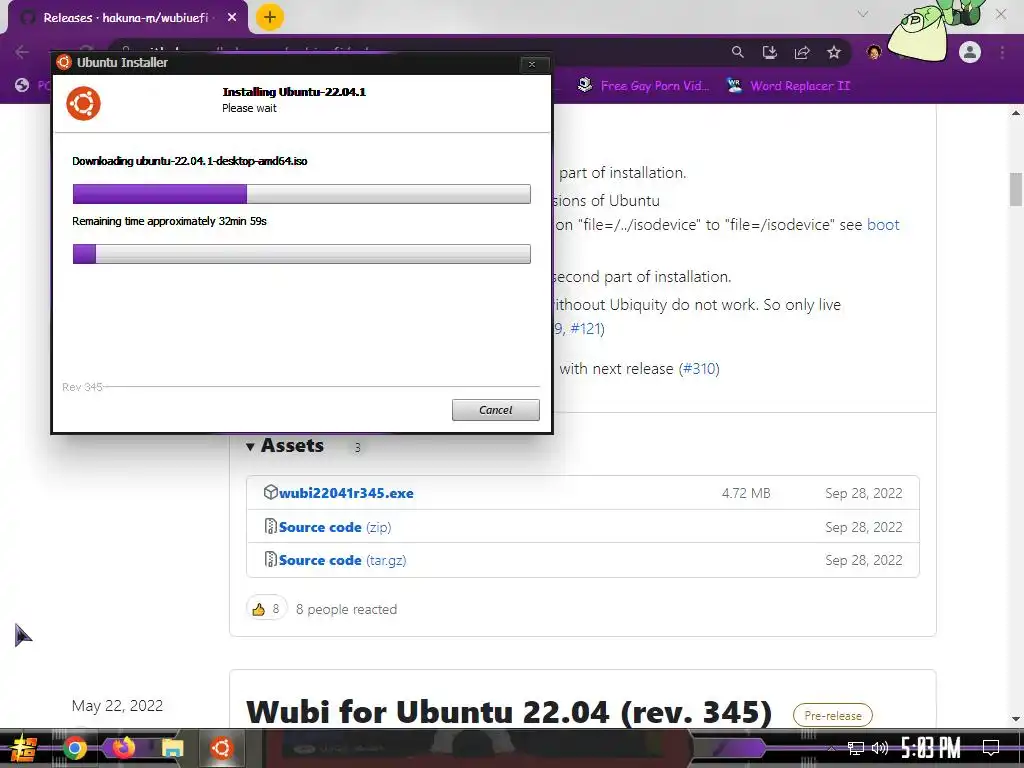Open the Start menu on the taskbar

24,748
